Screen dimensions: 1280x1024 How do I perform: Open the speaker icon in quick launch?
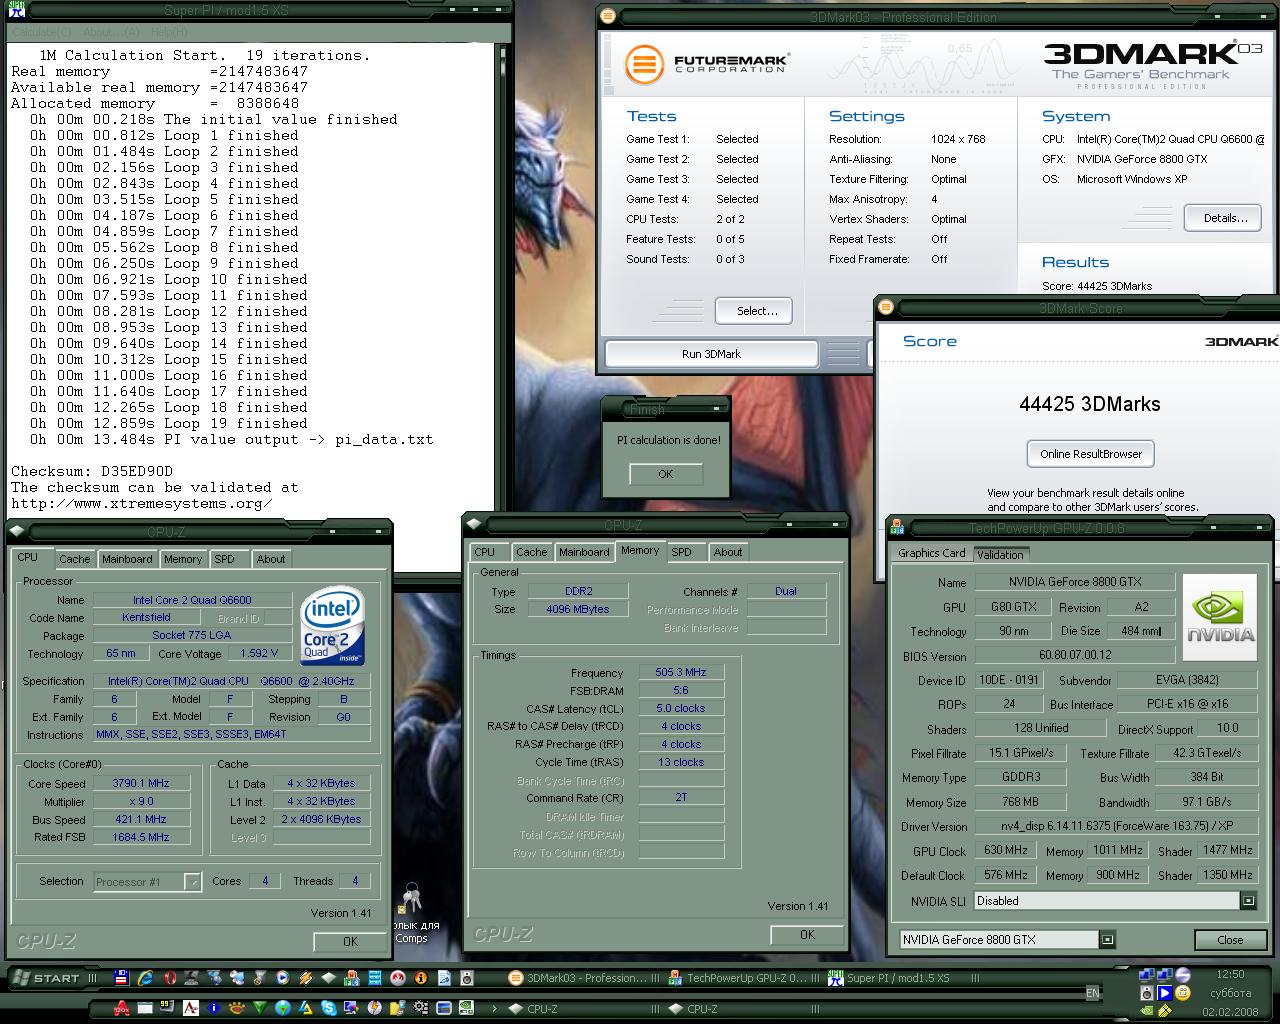pos(466,978)
